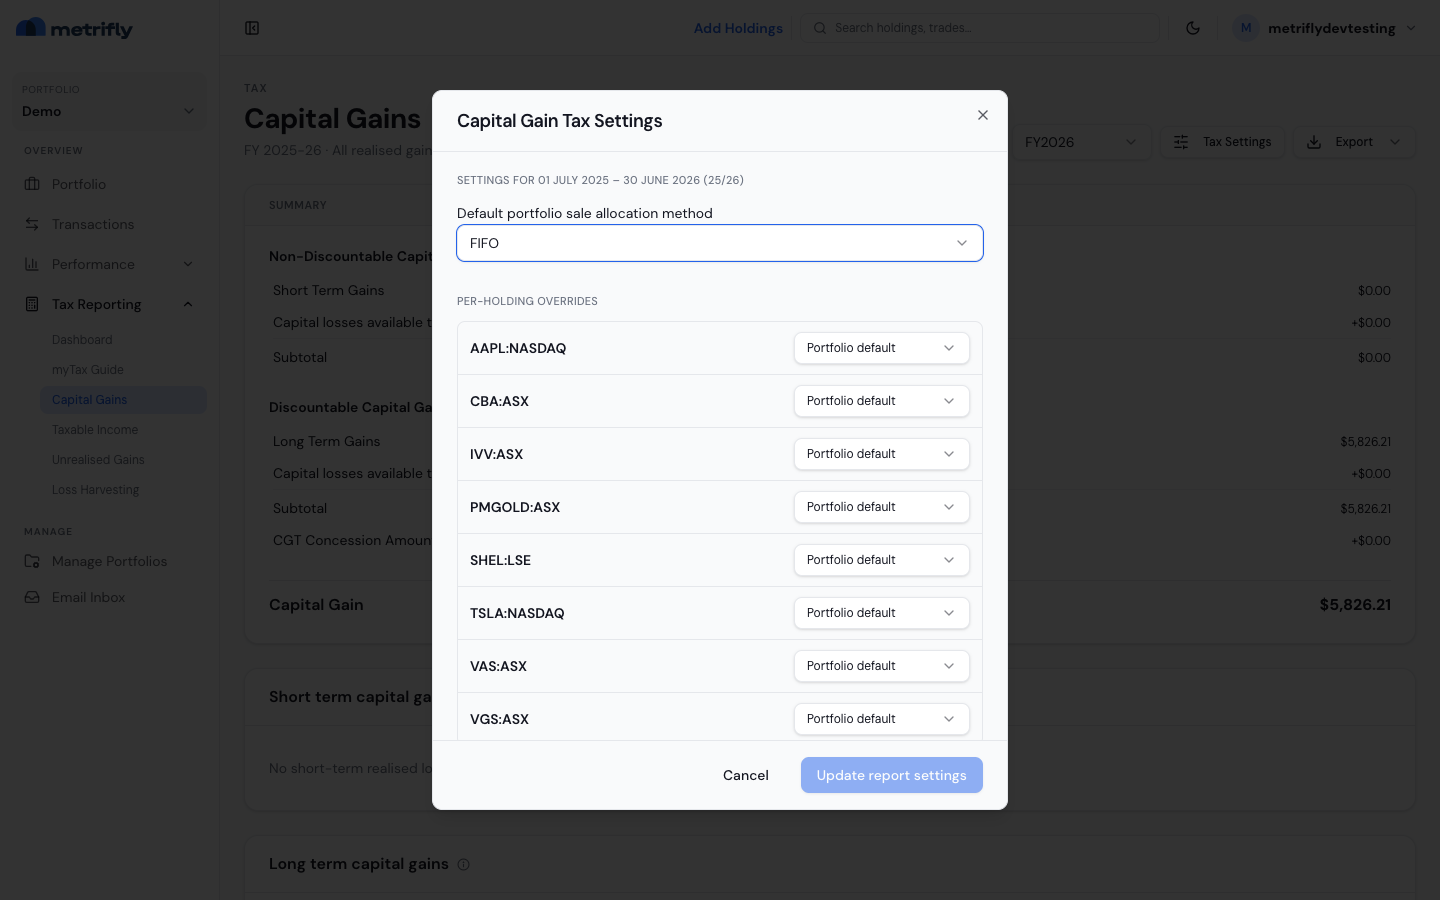Click the user avatar M icon
Viewport: 1440px width, 900px height.
(x=1246, y=28)
